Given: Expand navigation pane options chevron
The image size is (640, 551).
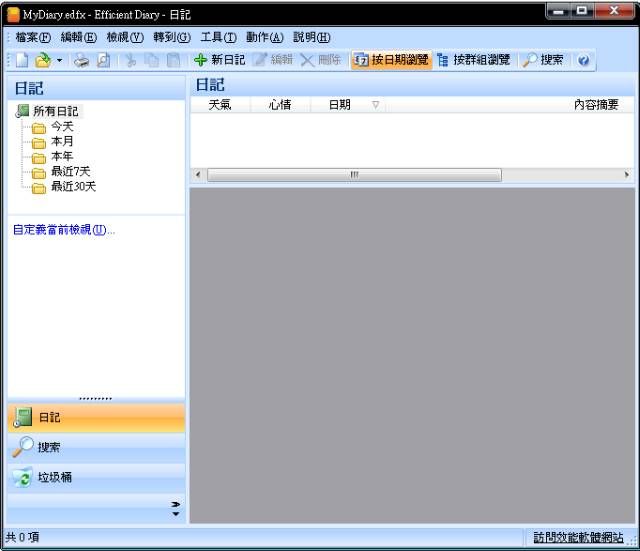Looking at the screenshot, I should pos(175,508).
